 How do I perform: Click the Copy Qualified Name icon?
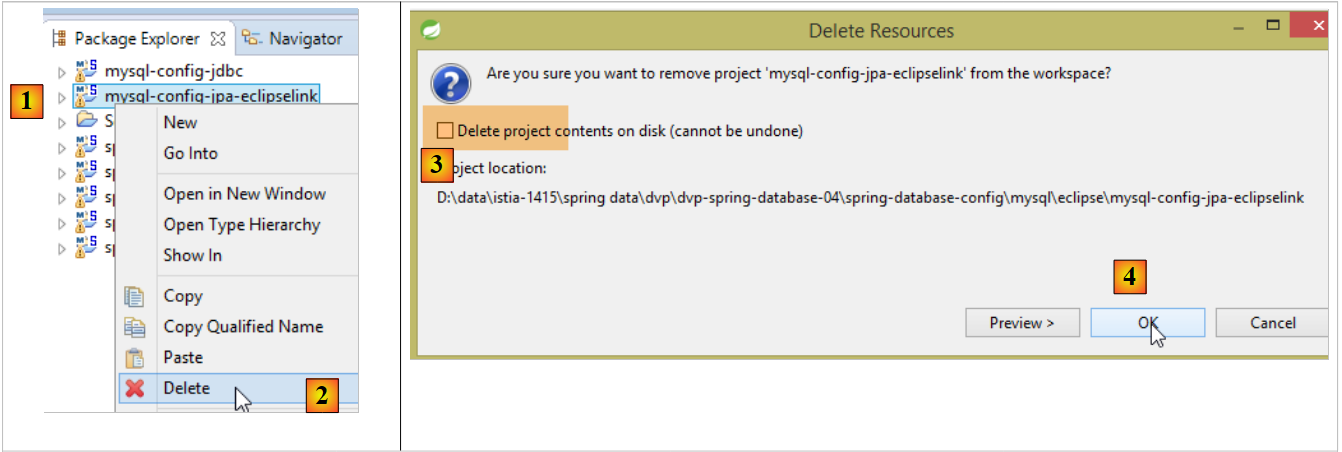[x=134, y=327]
